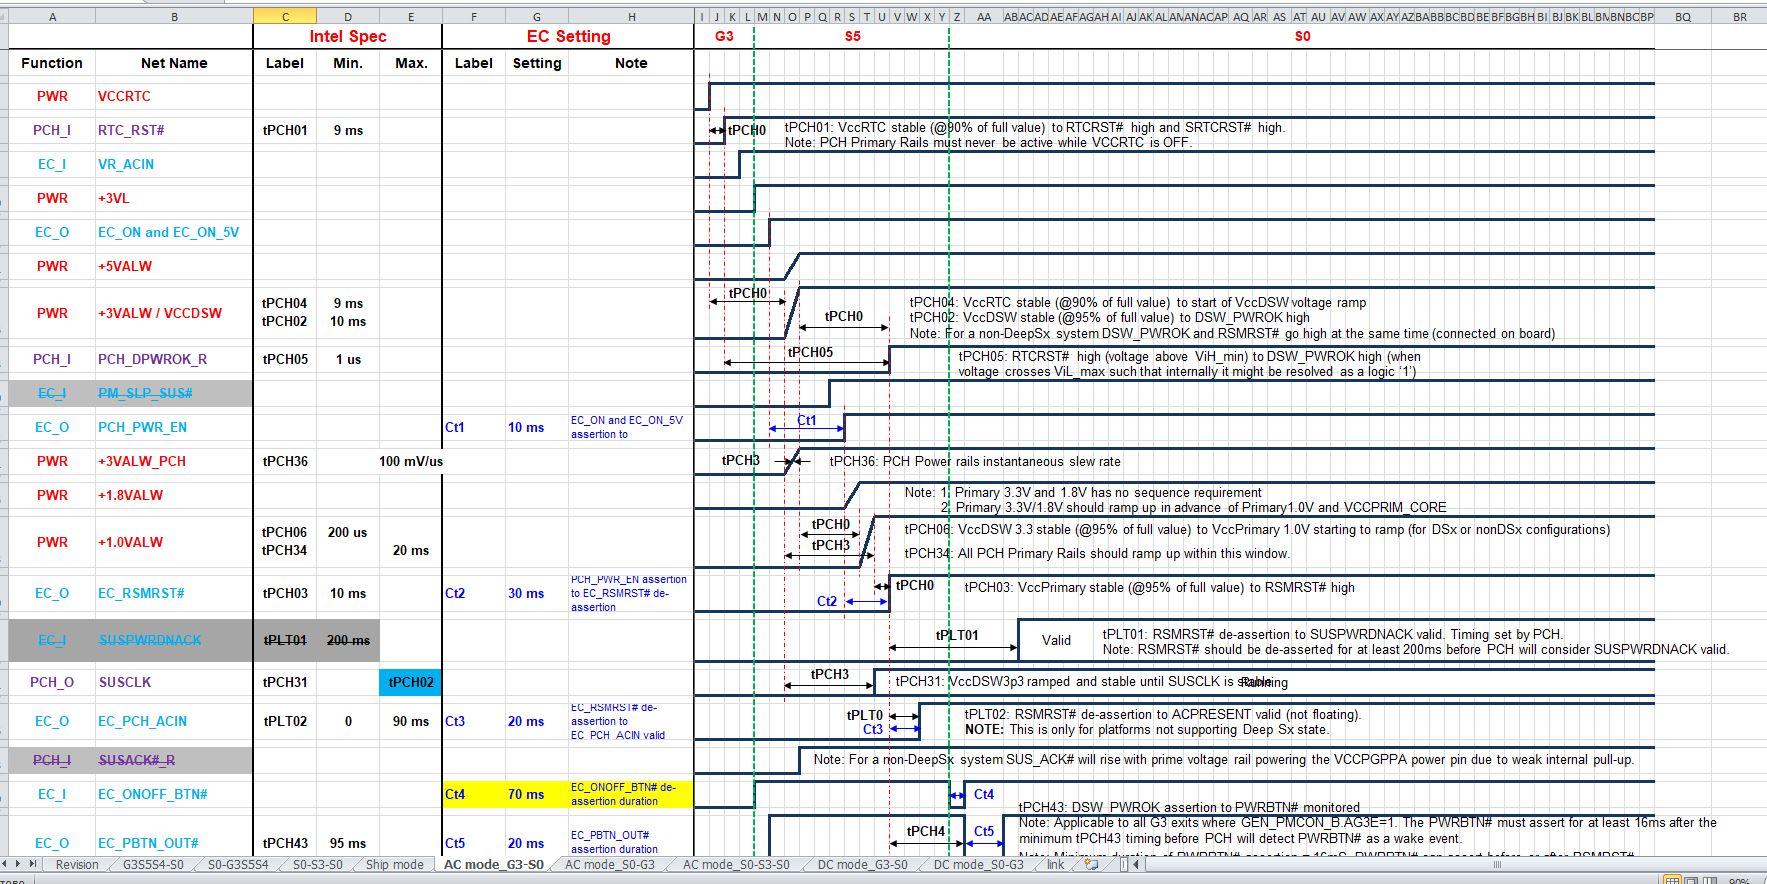
Task: Click the blue tPCH02 cell
Action: [411, 682]
